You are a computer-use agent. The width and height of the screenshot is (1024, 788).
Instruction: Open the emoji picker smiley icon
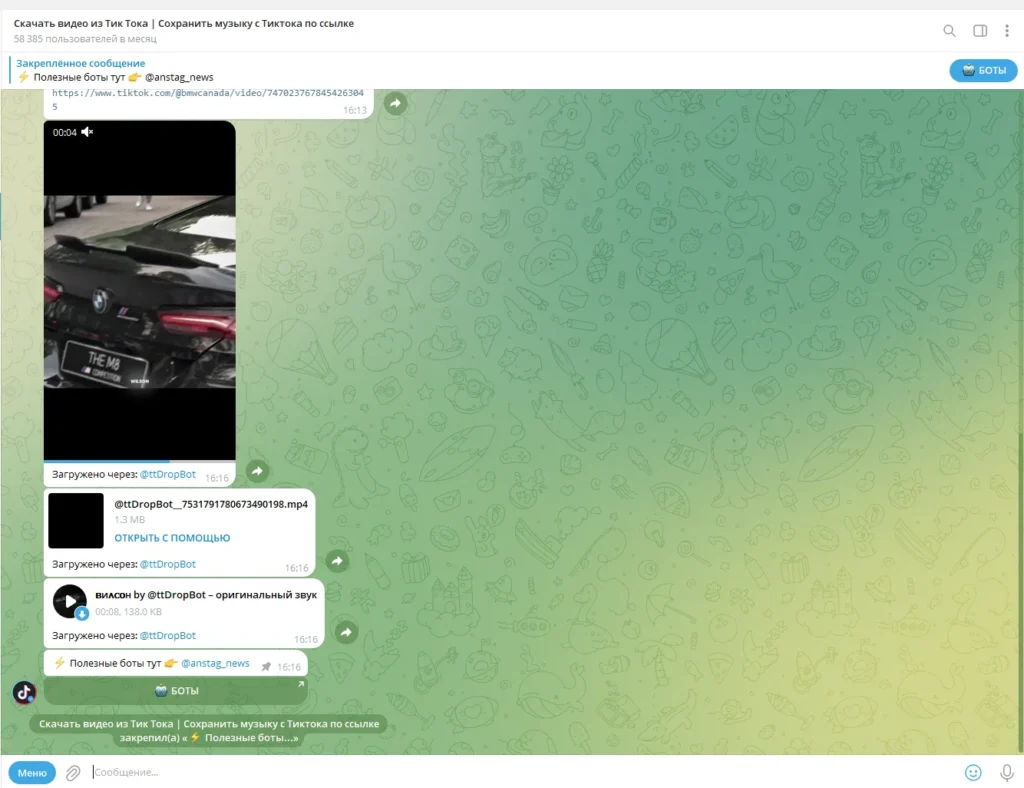973,773
